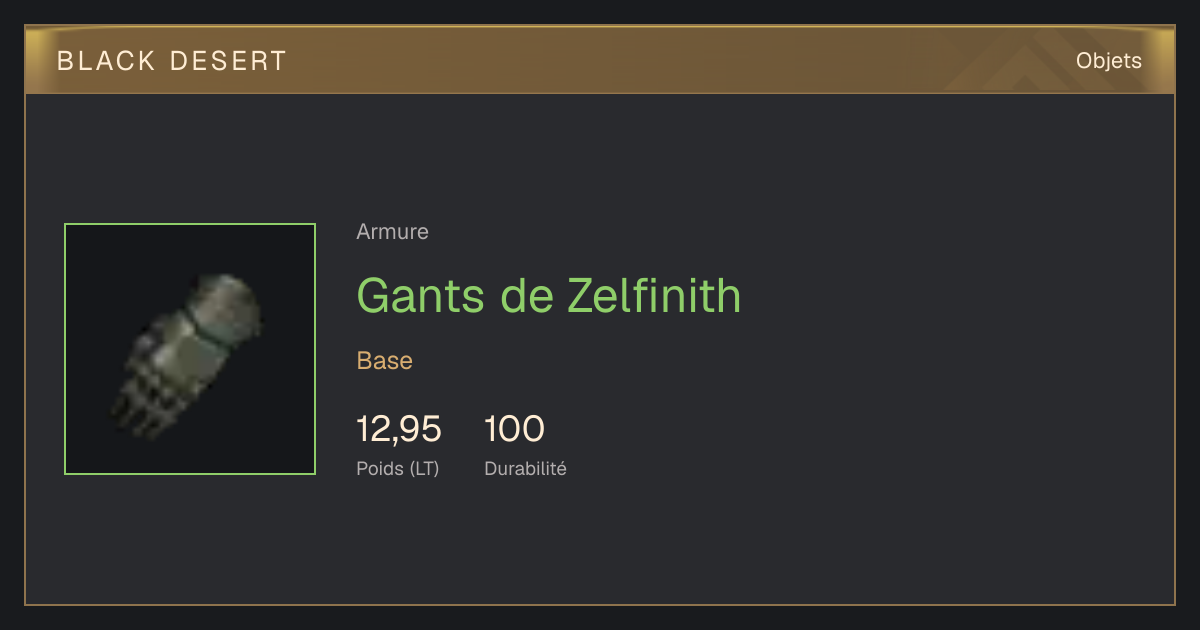Click the word Zelfinith in the title

[x=654, y=295]
